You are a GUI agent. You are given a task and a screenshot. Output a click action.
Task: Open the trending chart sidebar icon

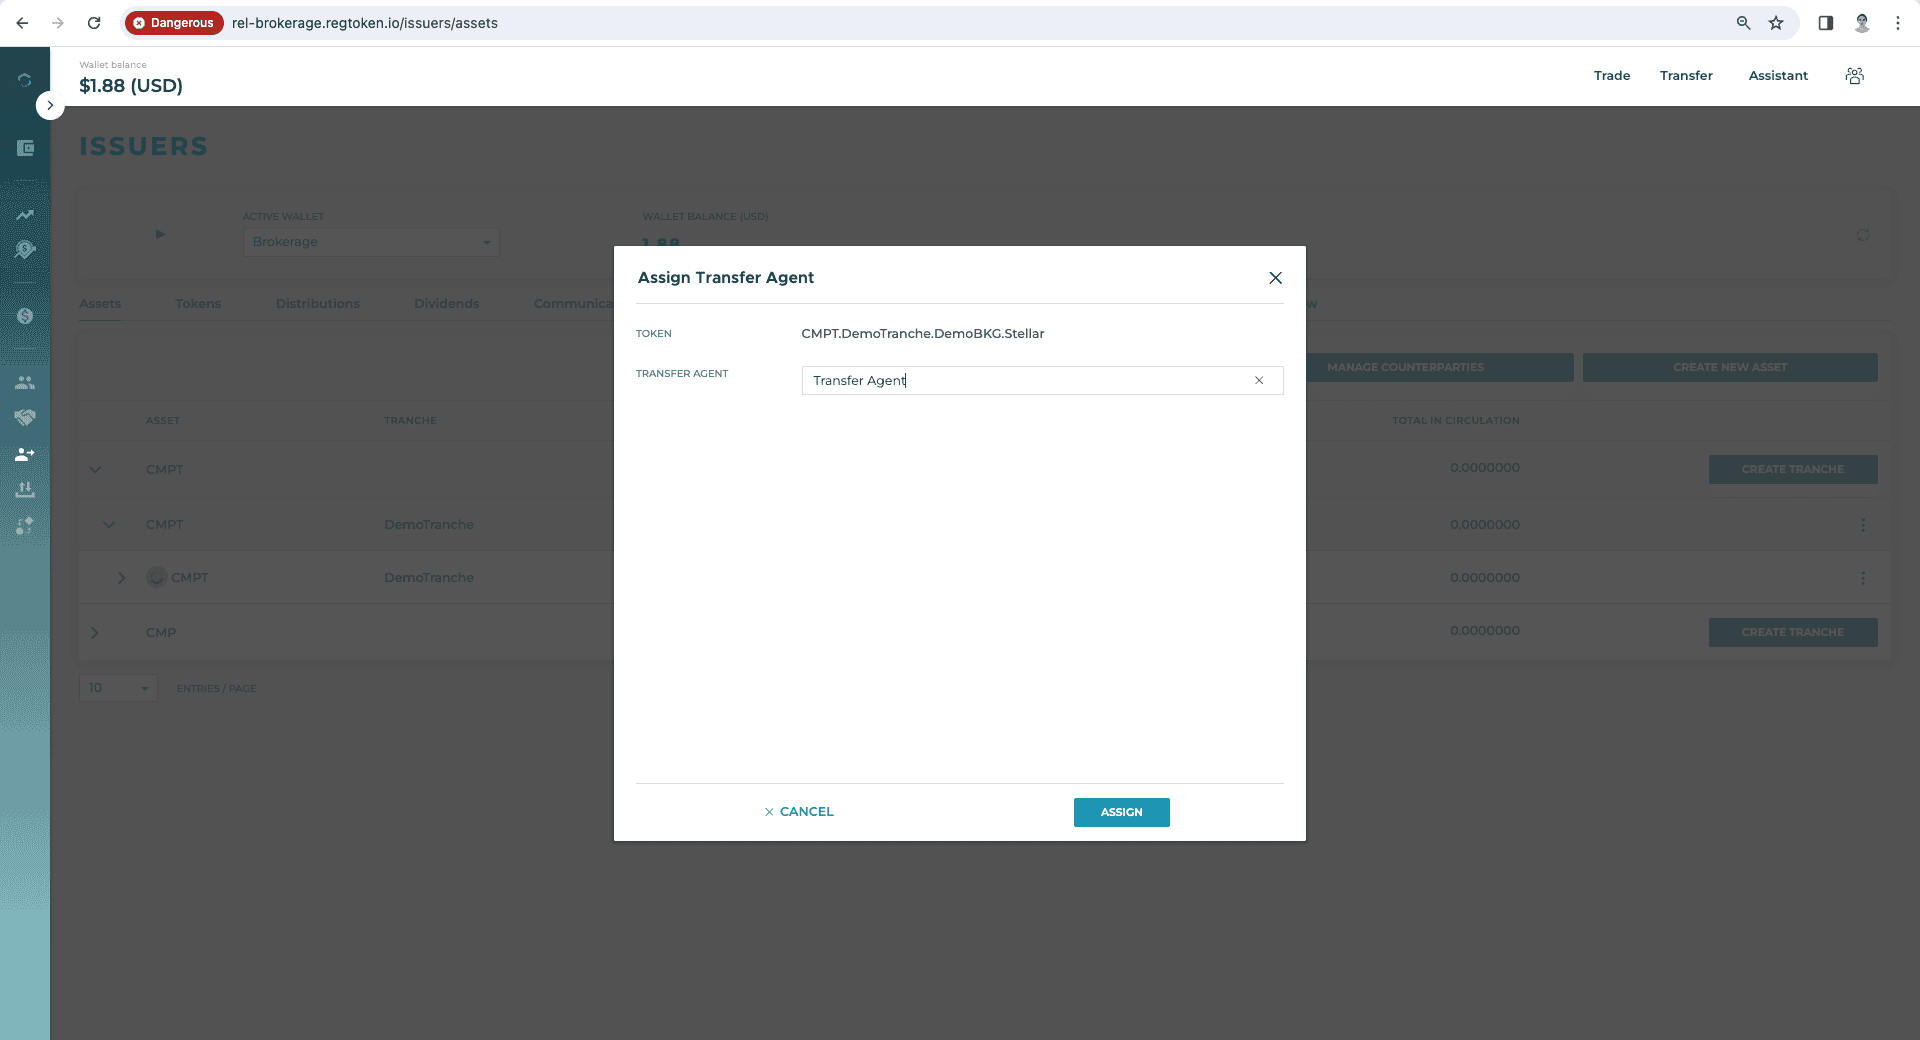25,214
